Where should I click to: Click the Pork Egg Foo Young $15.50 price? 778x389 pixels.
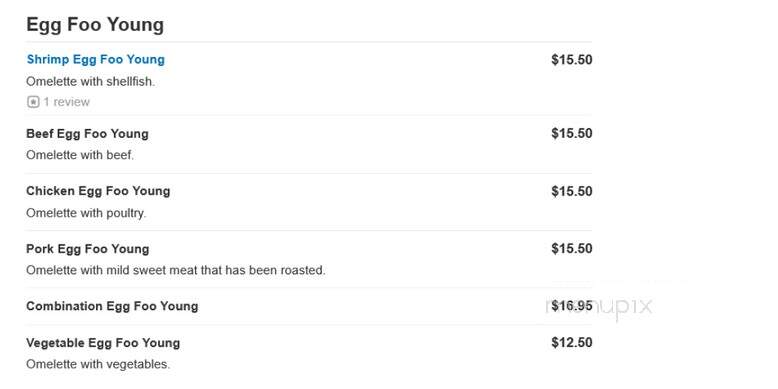(x=572, y=249)
